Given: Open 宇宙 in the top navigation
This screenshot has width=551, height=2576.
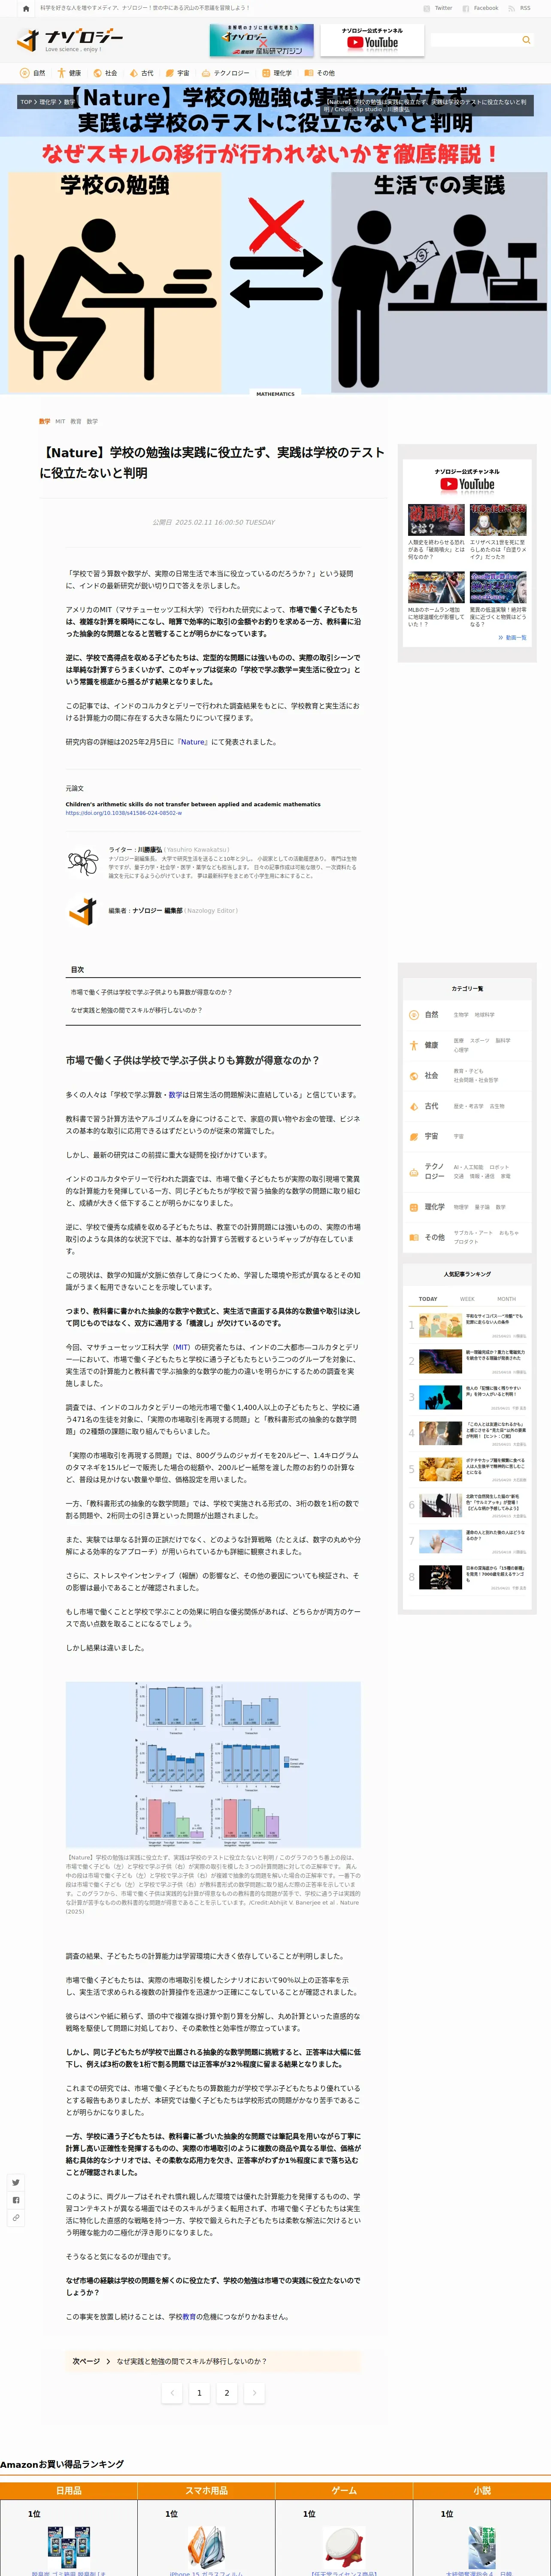Looking at the screenshot, I should point(177,73).
